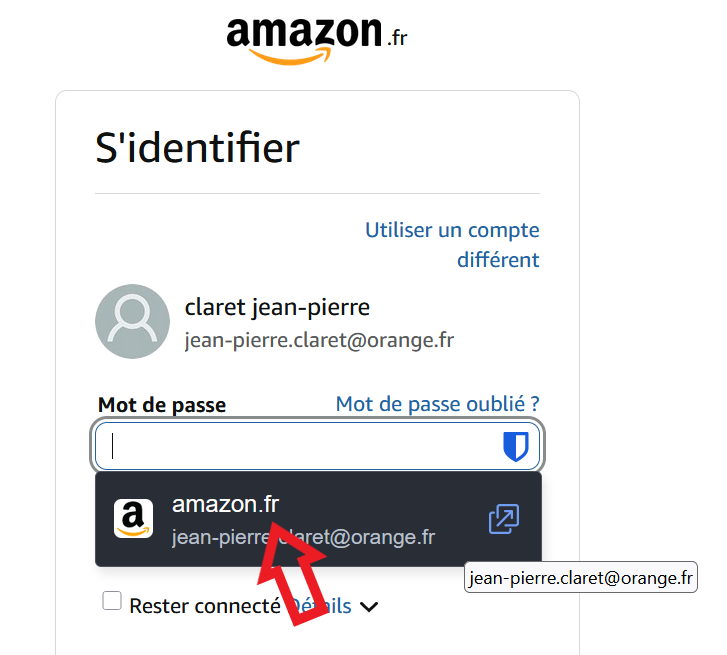Click the S'identifier heading
This screenshot has width=727, height=655.
pos(197,149)
